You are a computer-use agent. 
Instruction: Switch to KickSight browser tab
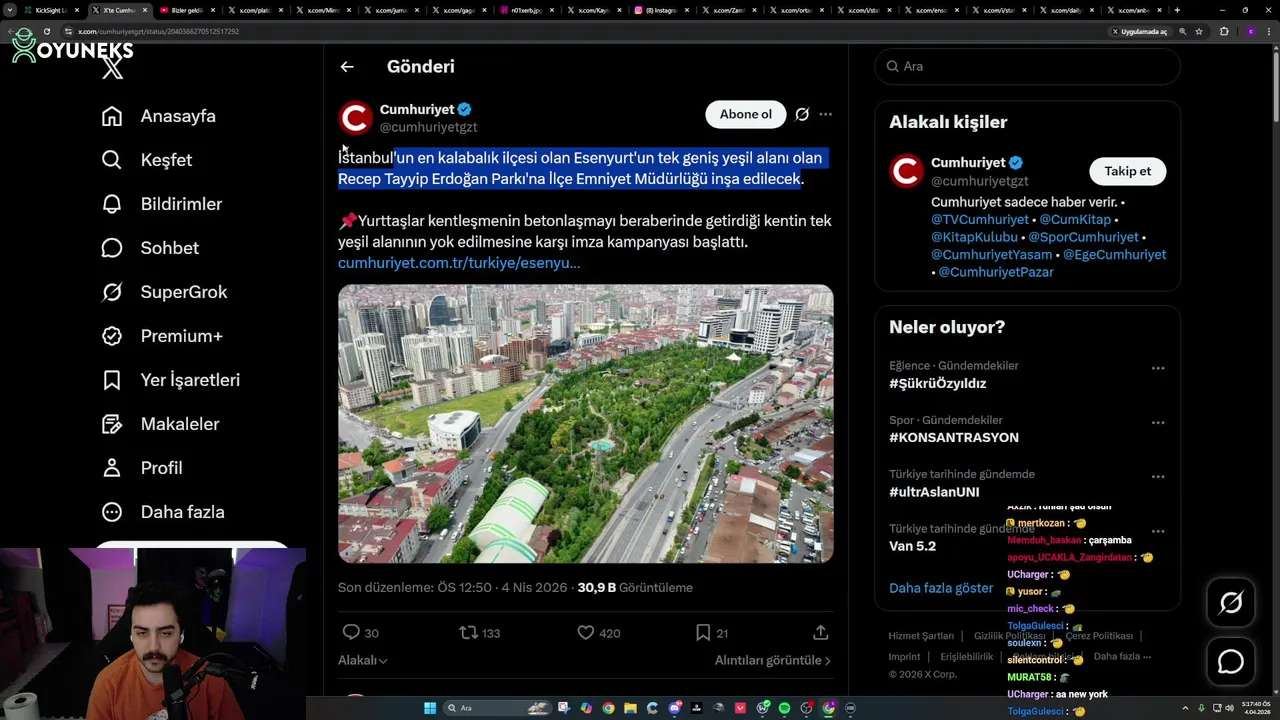point(50,10)
